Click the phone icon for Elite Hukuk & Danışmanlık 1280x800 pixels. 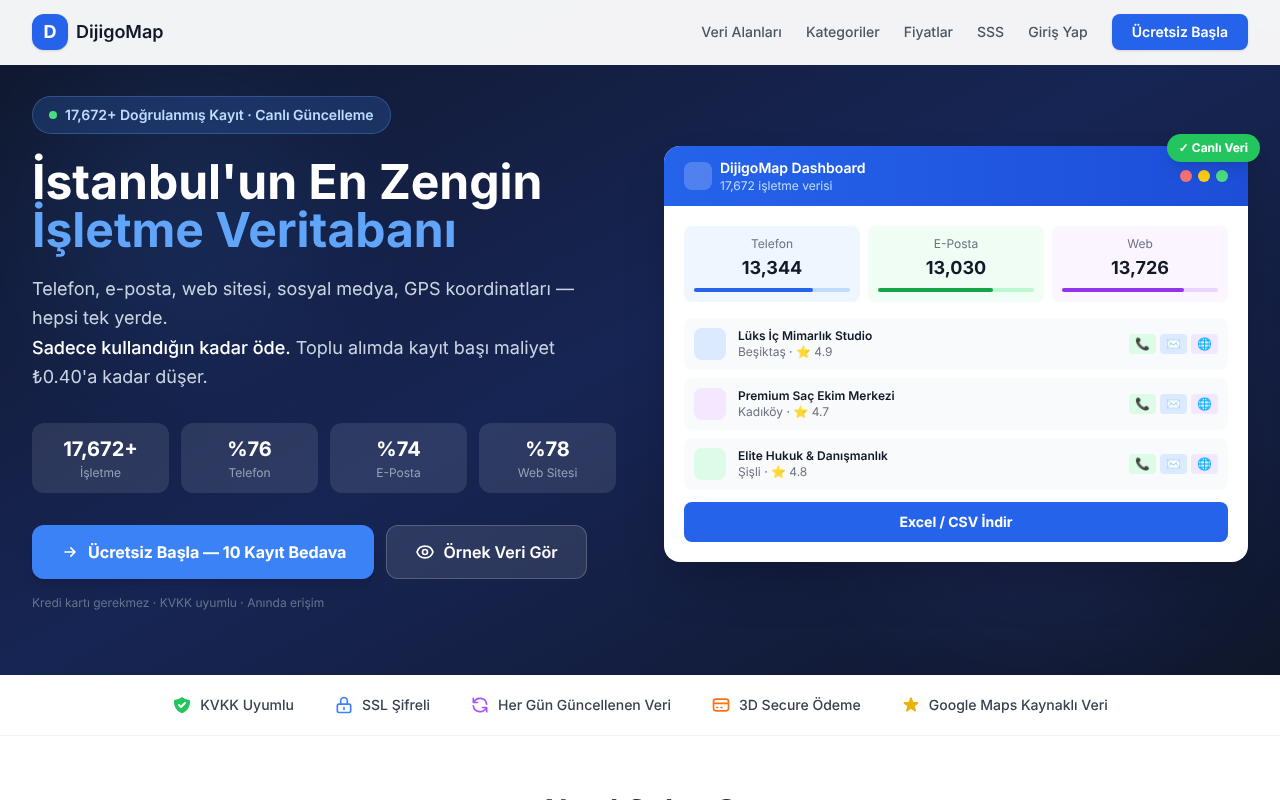(1142, 464)
